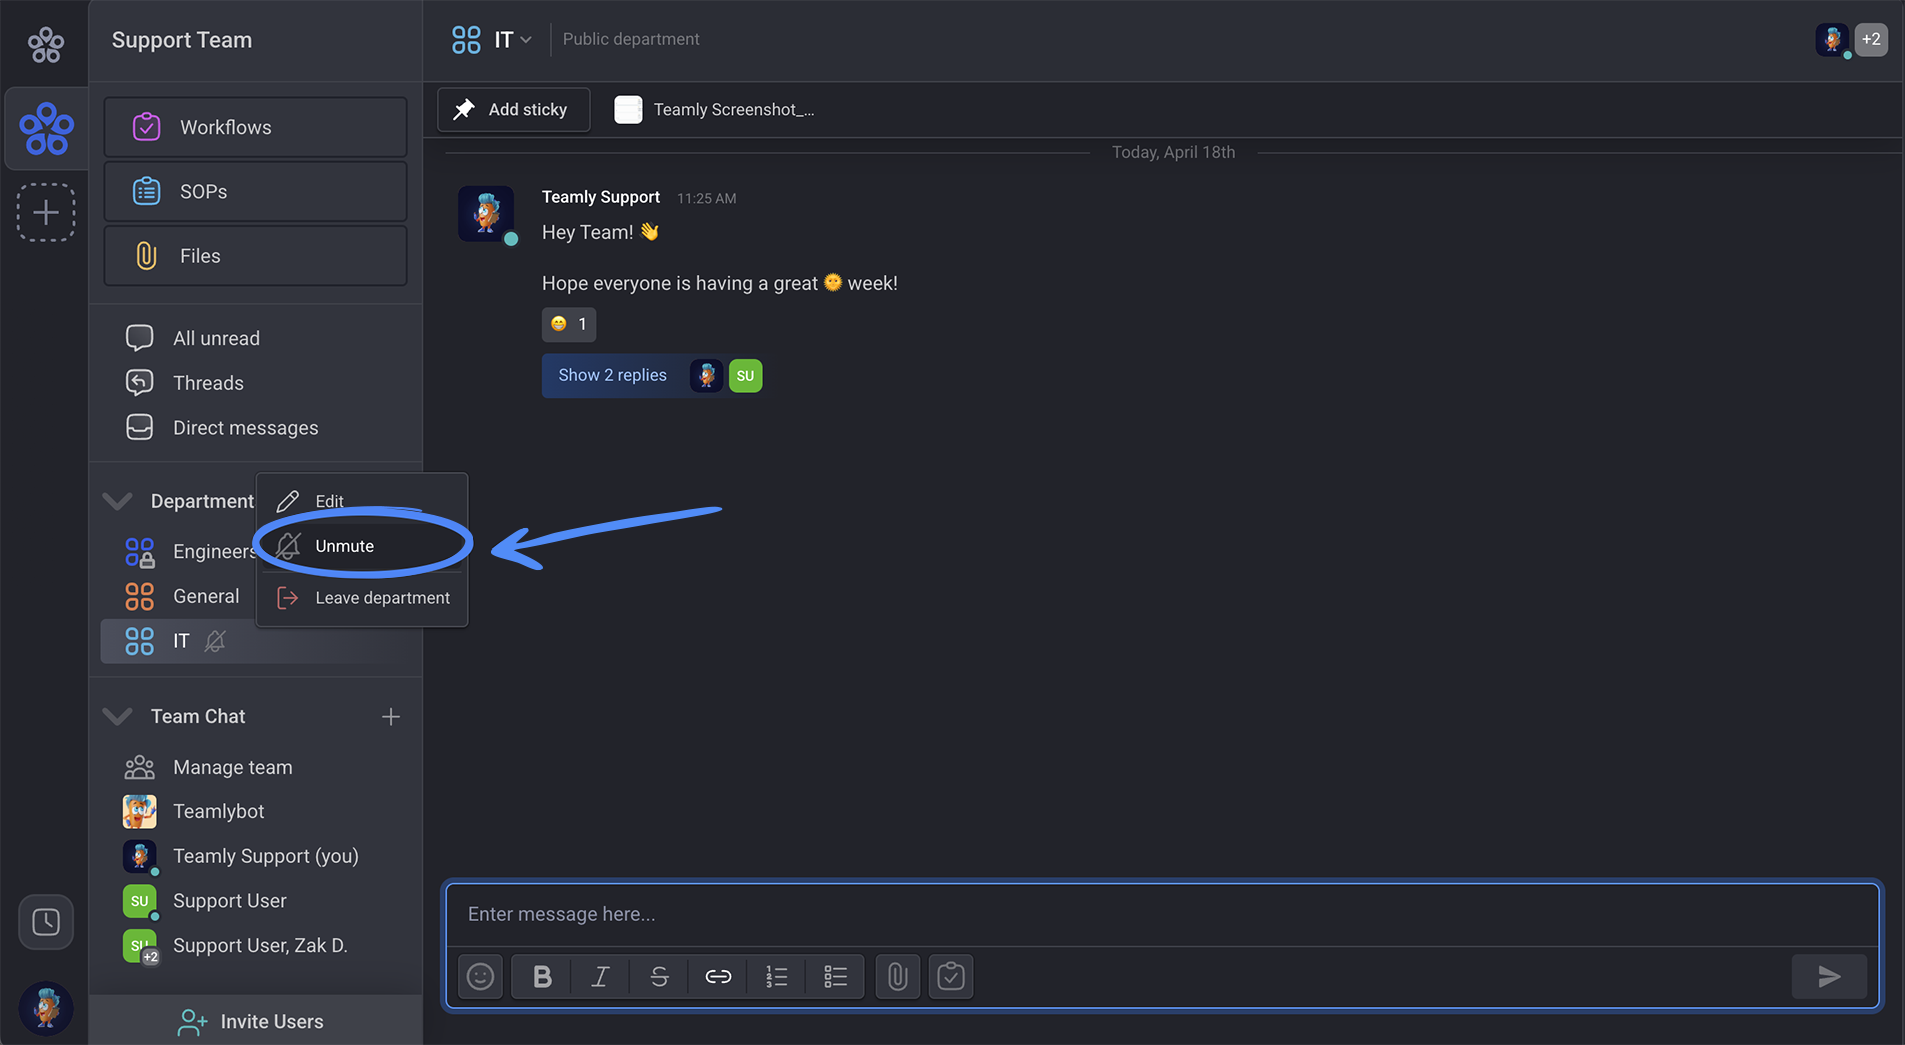
Task: Click Show 2 replies
Action: point(612,376)
